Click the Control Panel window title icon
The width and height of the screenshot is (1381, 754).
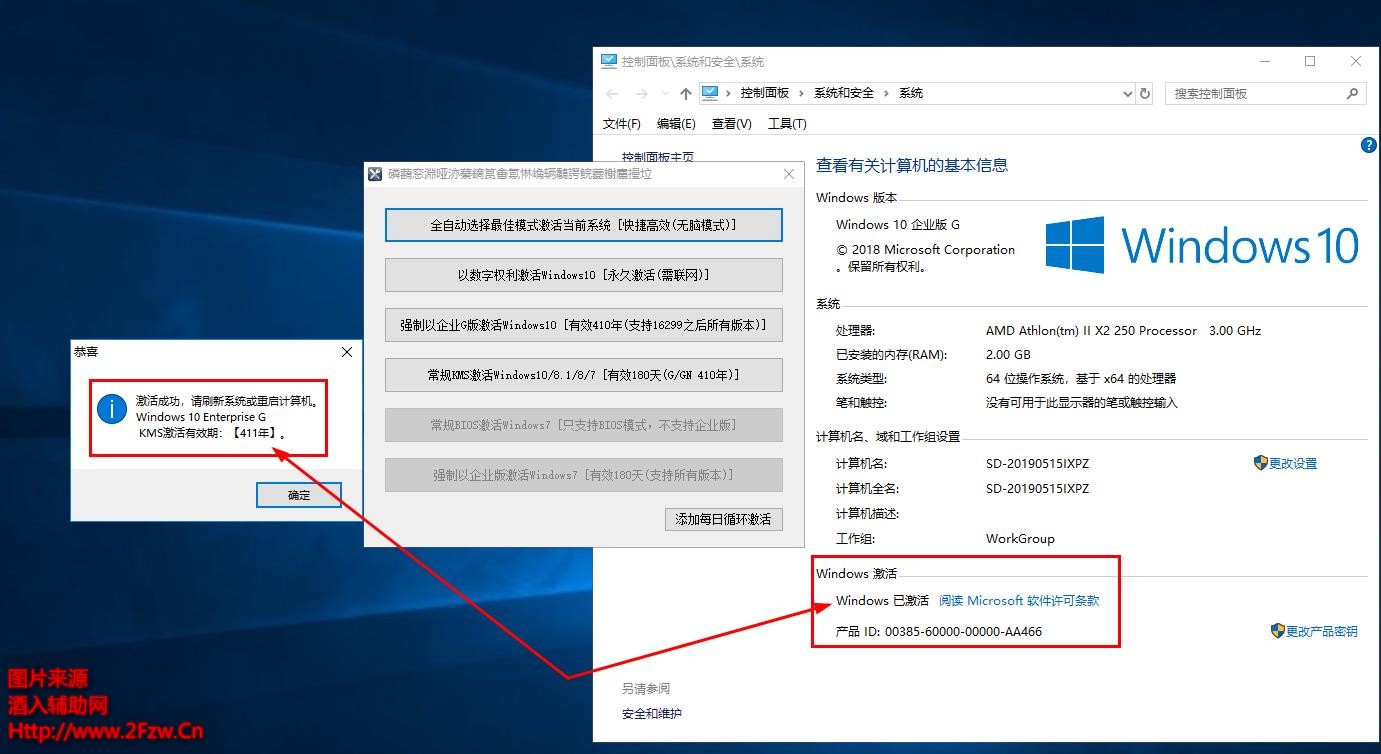point(609,61)
